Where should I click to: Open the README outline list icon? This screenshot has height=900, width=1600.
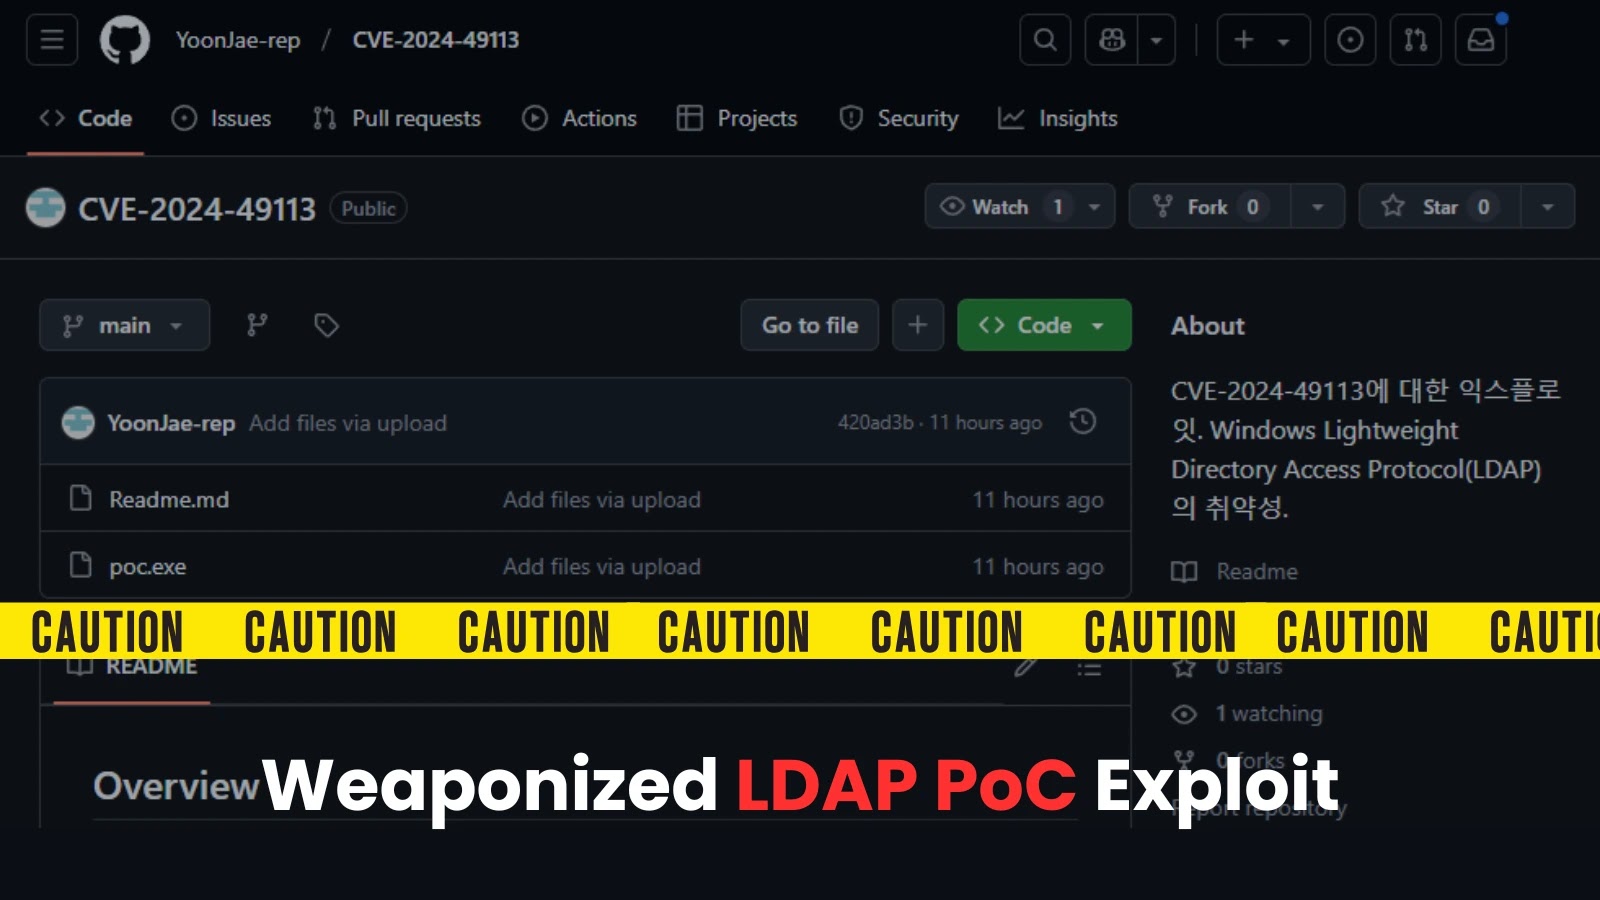click(x=1087, y=667)
